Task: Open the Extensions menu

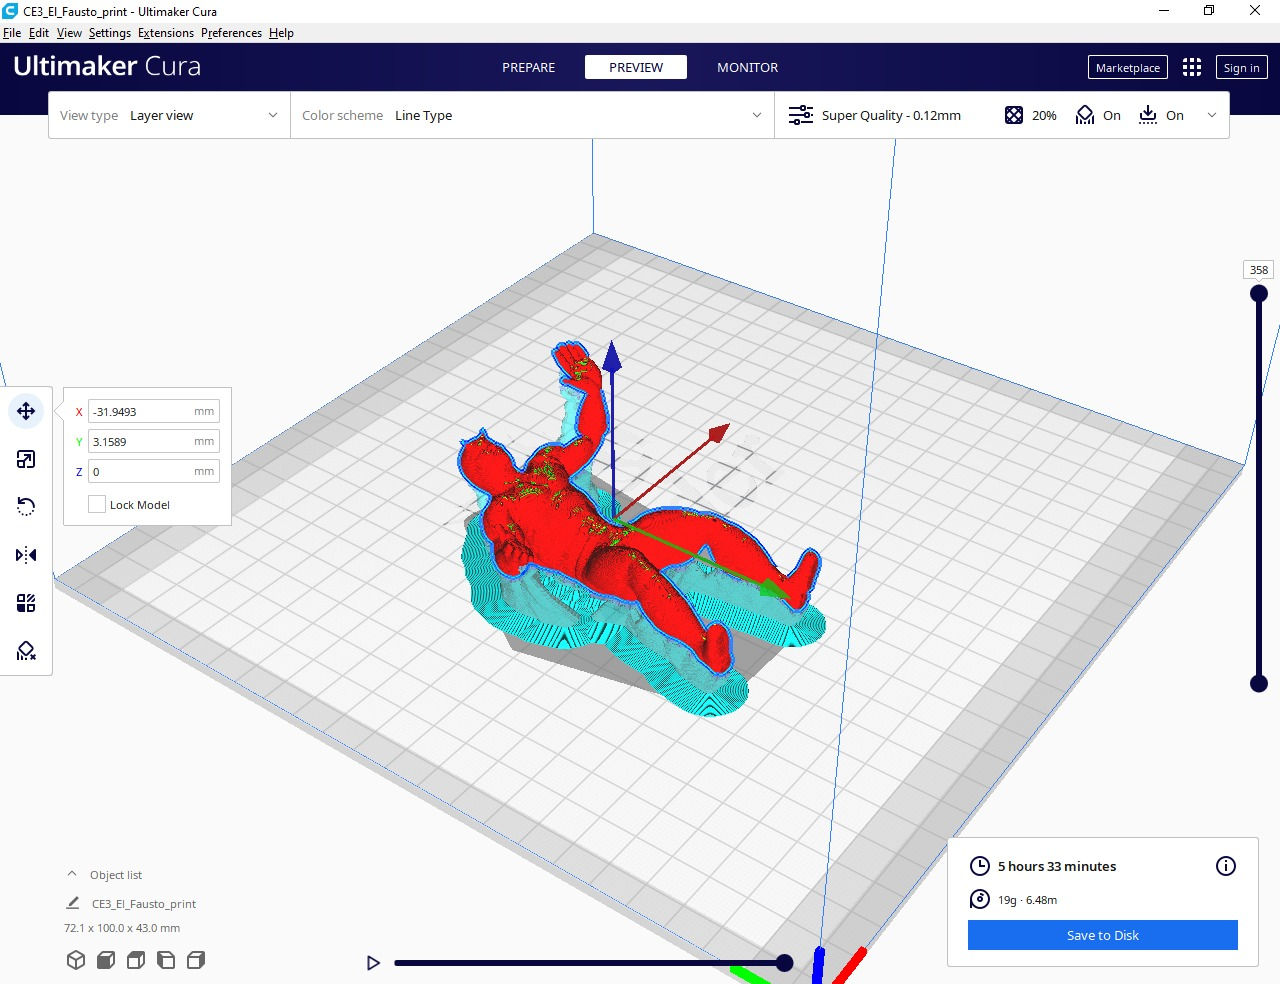Action: pos(166,33)
